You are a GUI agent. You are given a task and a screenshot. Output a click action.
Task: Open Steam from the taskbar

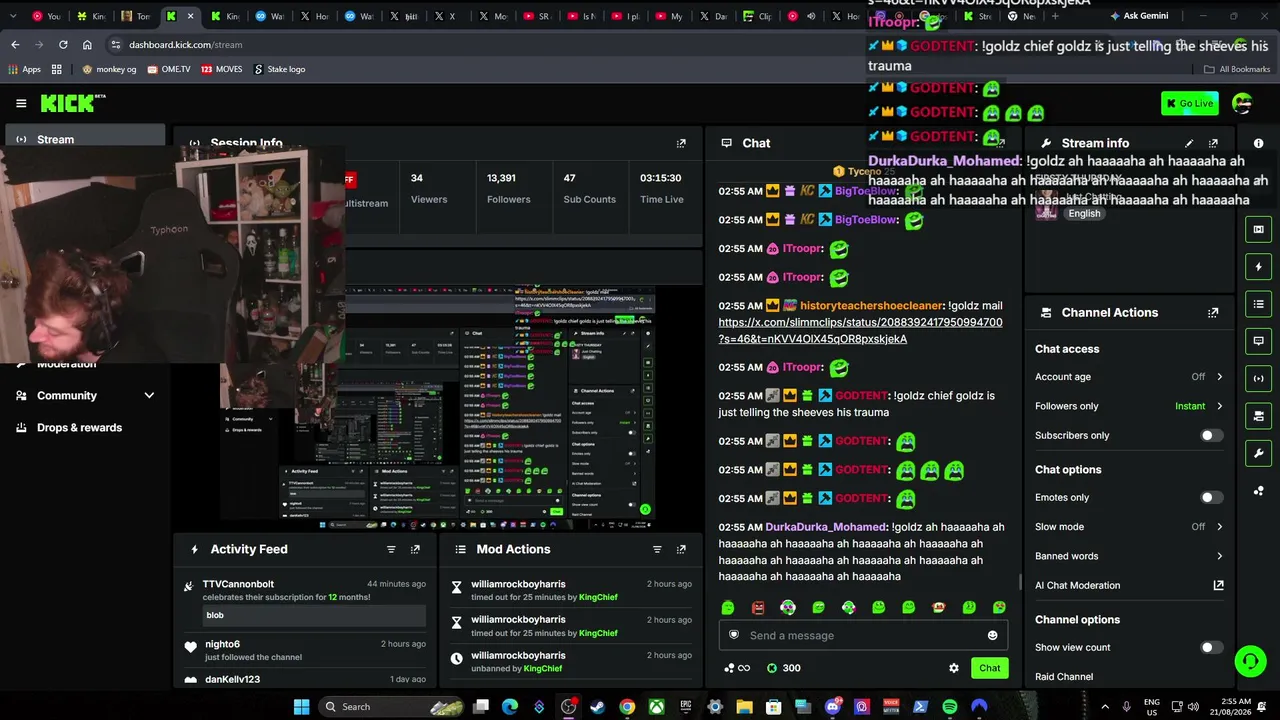tap(597, 707)
